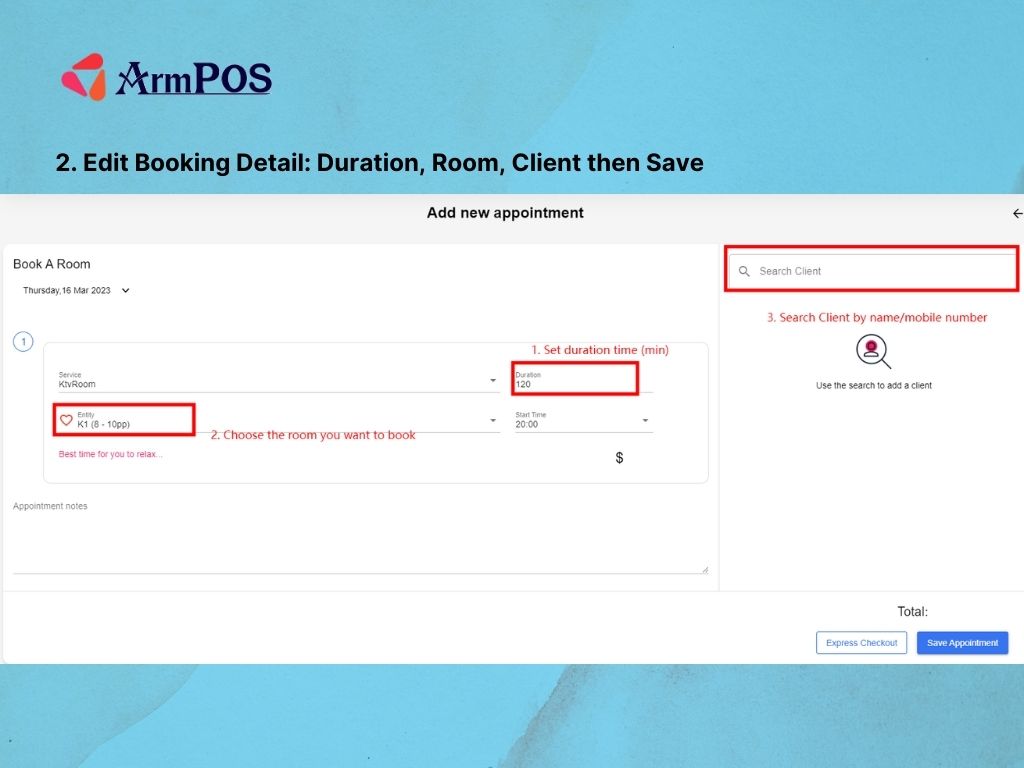Click the 'Best time for you to relax' text
The width and height of the screenshot is (1024, 768).
pos(110,454)
